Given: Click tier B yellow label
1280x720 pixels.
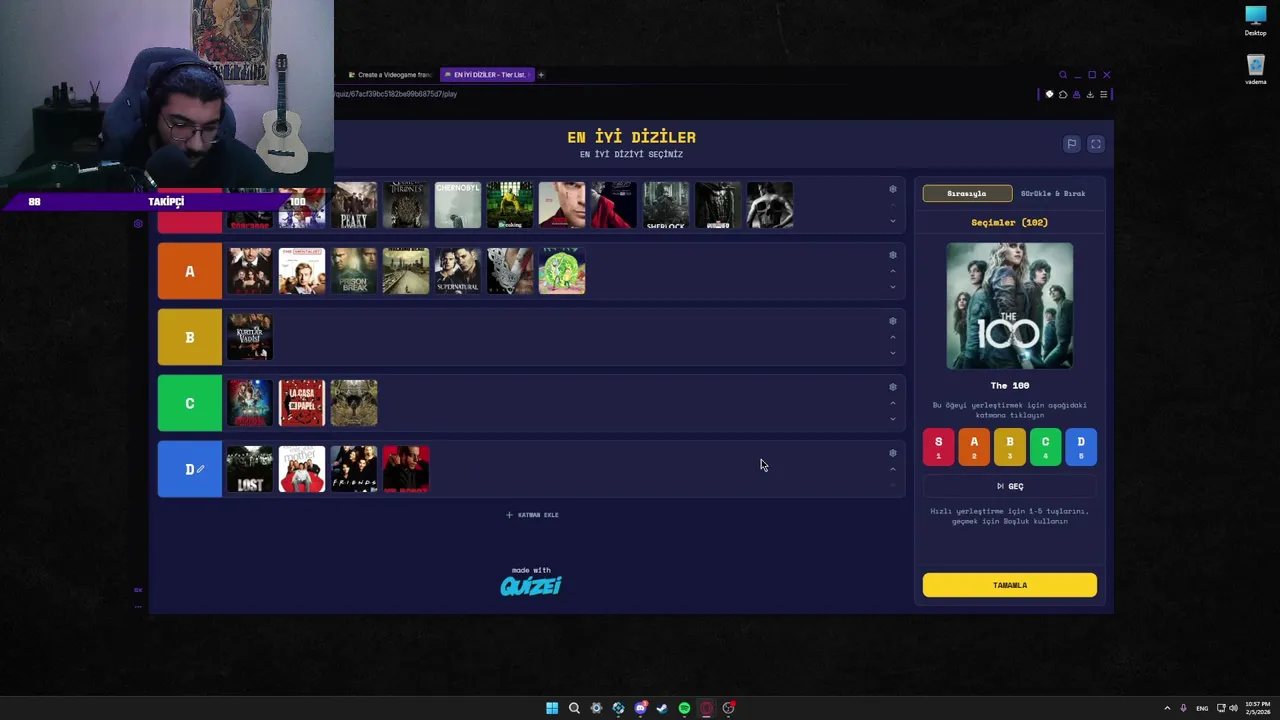Looking at the screenshot, I should point(190,337).
